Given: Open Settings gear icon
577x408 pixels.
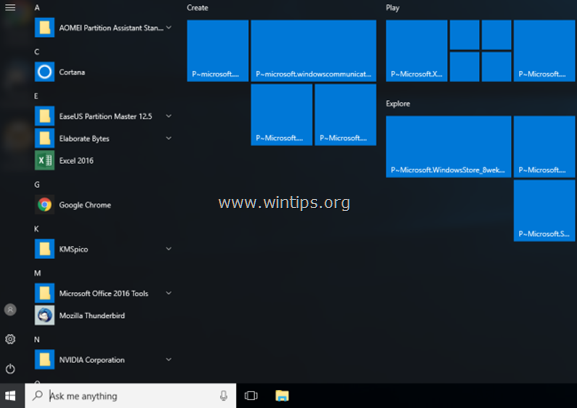Looking at the screenshot, I should 10,339.
